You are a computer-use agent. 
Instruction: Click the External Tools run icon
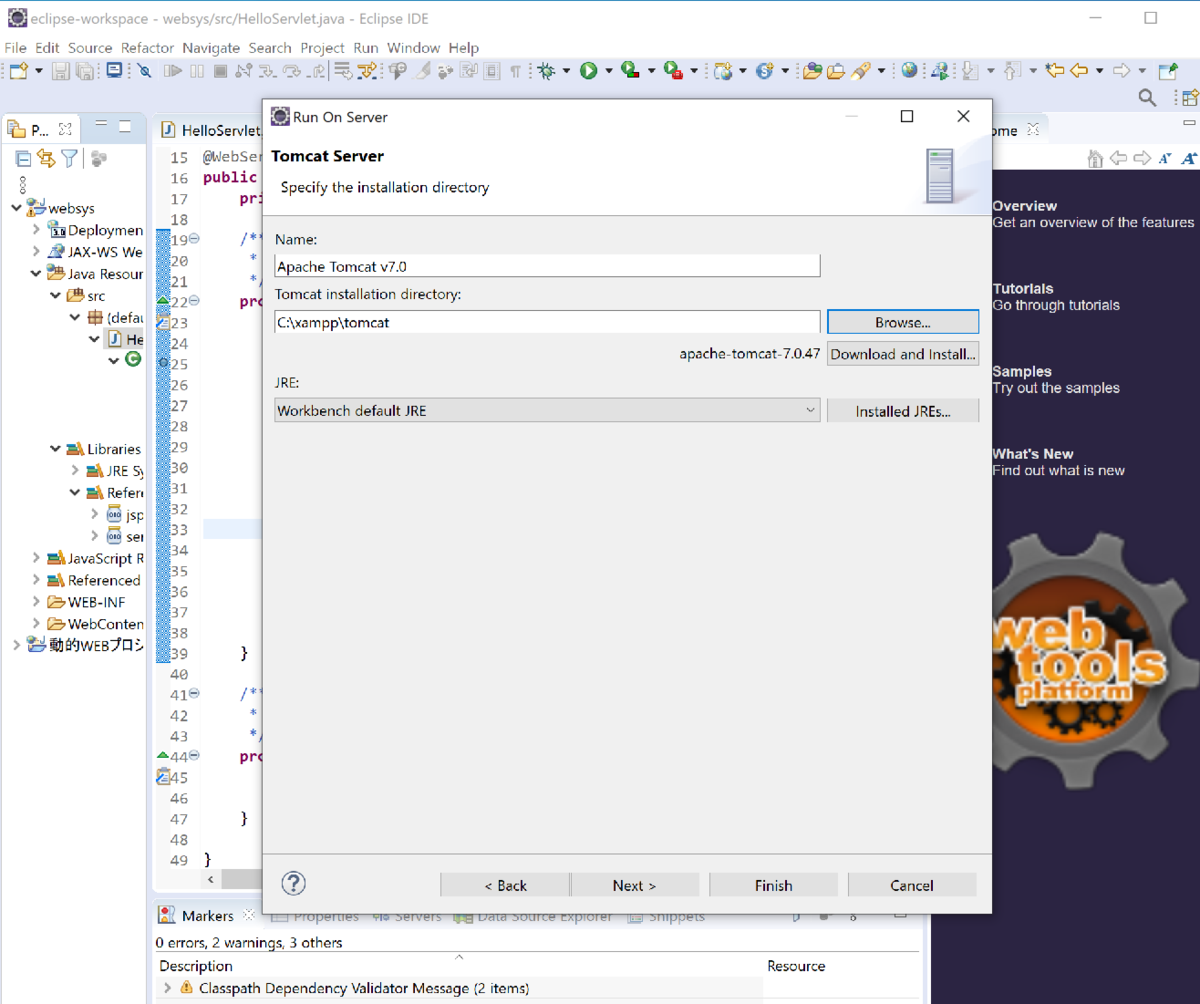[673, 70]
